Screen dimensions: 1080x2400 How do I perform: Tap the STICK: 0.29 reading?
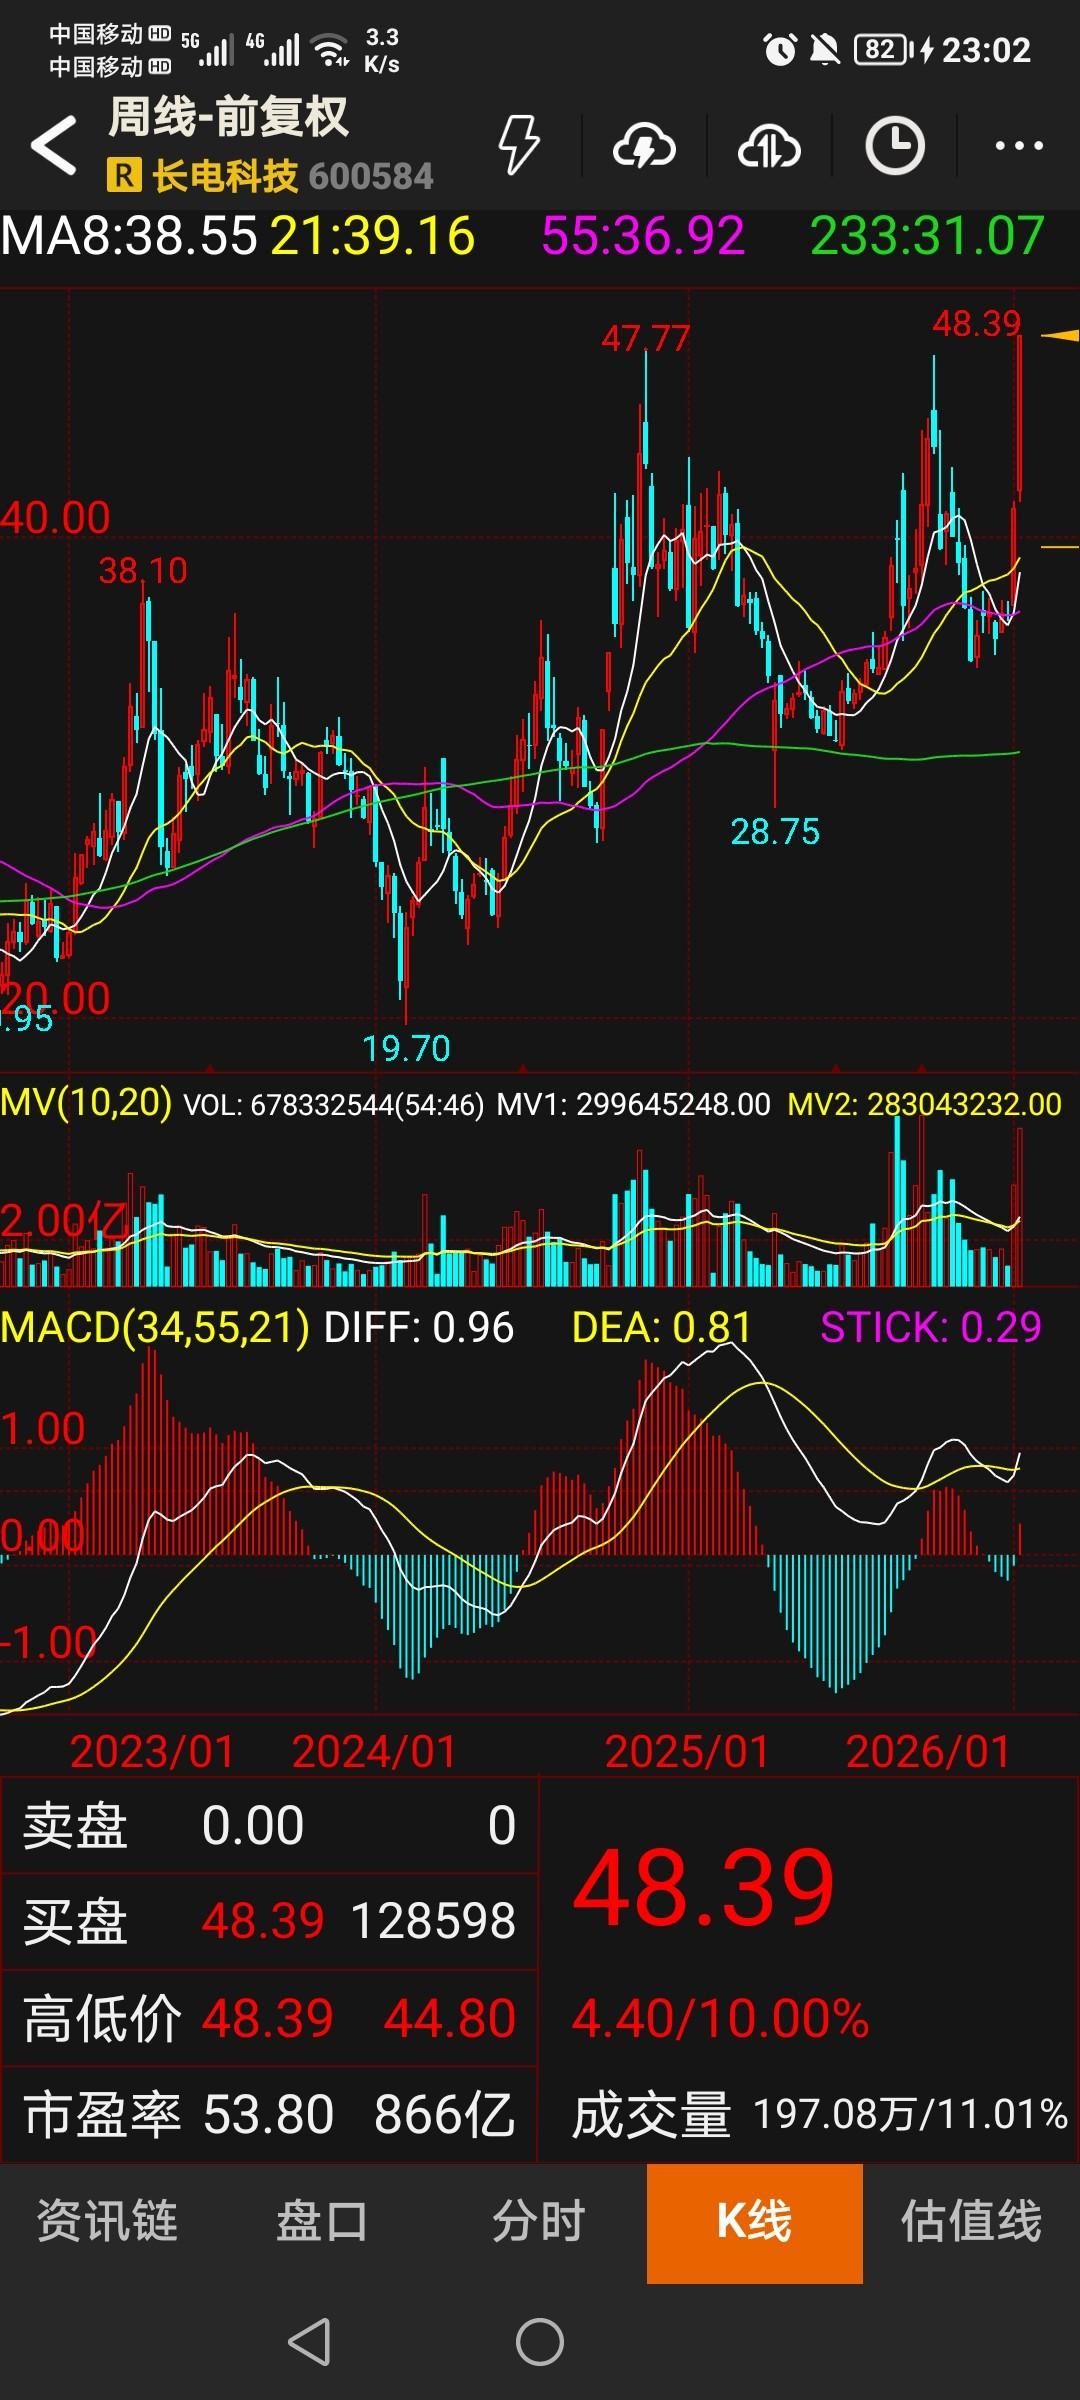pyautogui.click(x=931, y=1328)
